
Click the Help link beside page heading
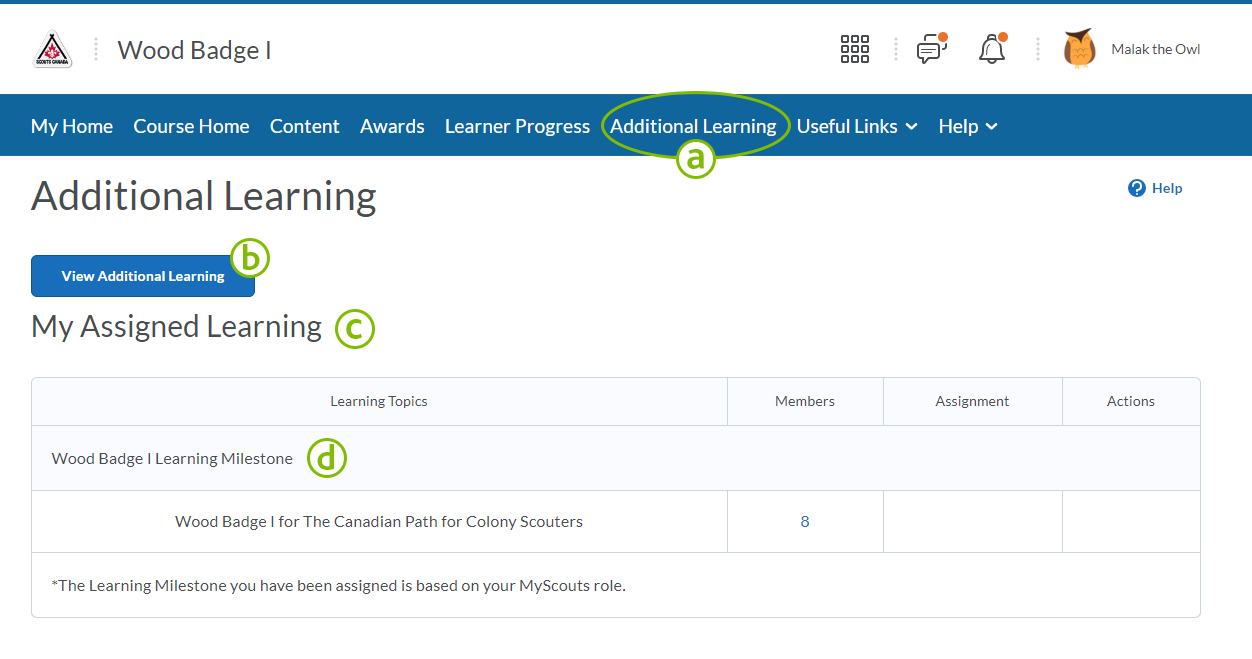(1167, 188)
